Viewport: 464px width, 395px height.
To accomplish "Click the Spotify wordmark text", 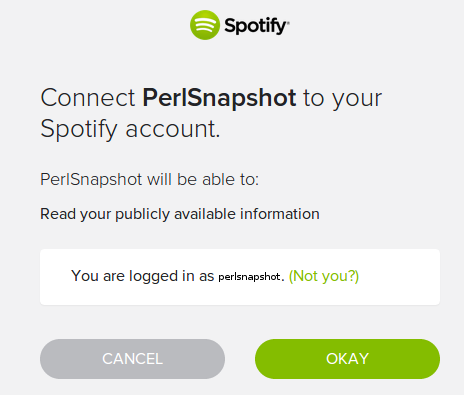I will click(255, 26).
